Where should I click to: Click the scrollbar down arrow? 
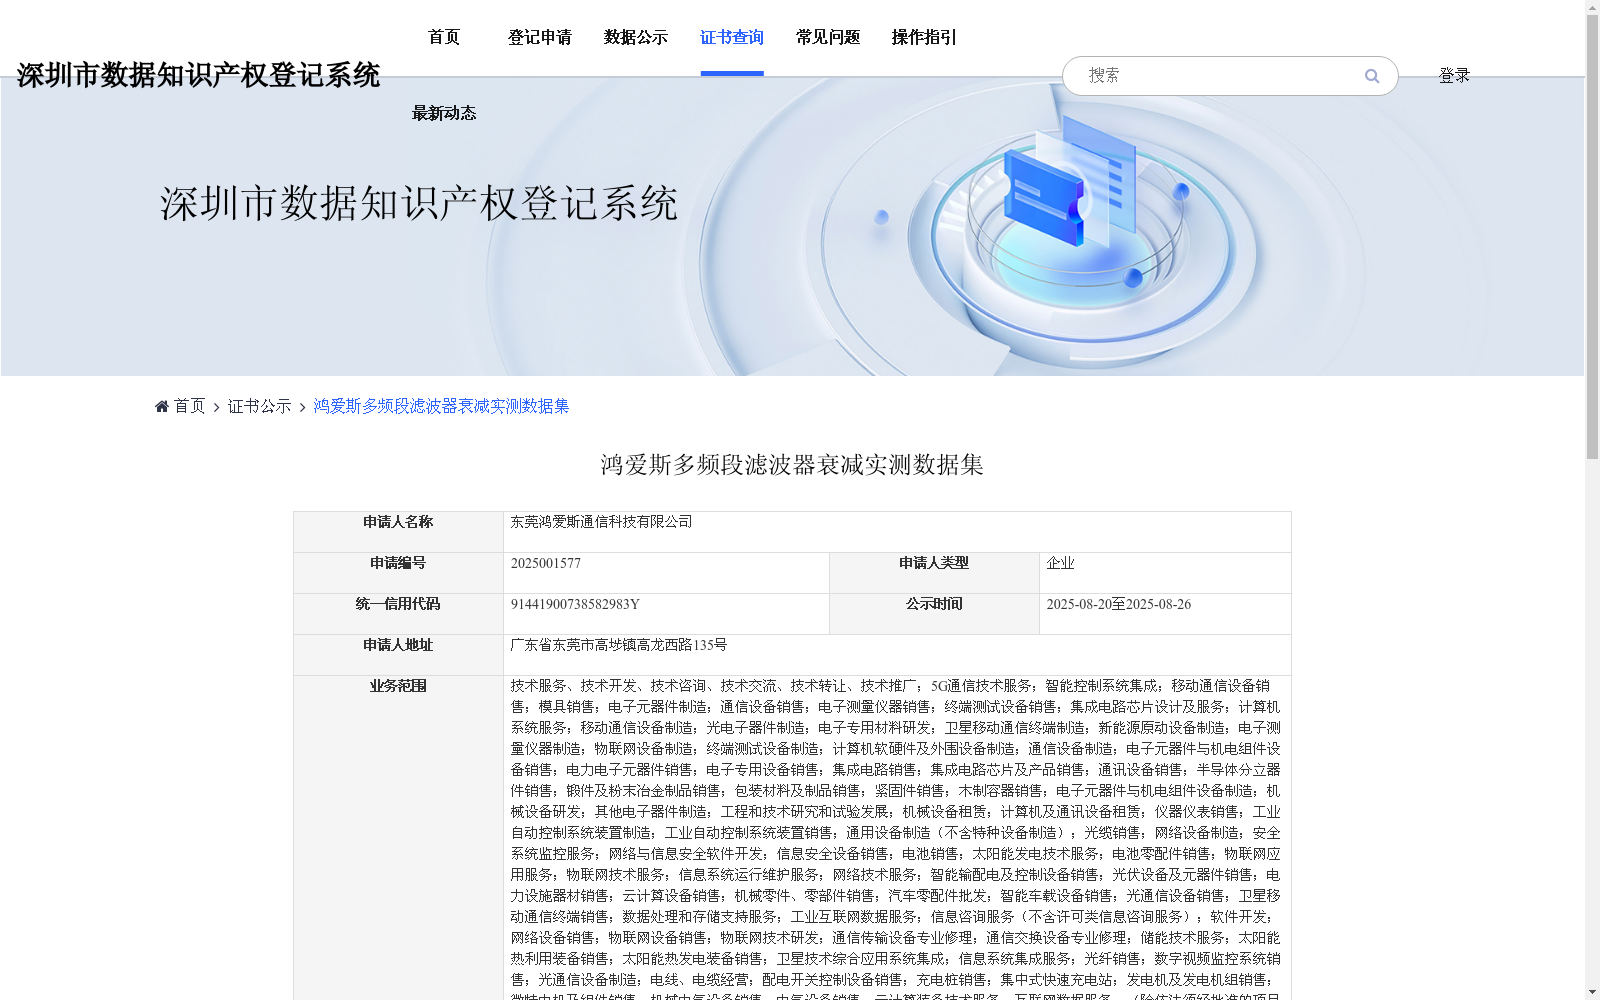point(1592,992)
